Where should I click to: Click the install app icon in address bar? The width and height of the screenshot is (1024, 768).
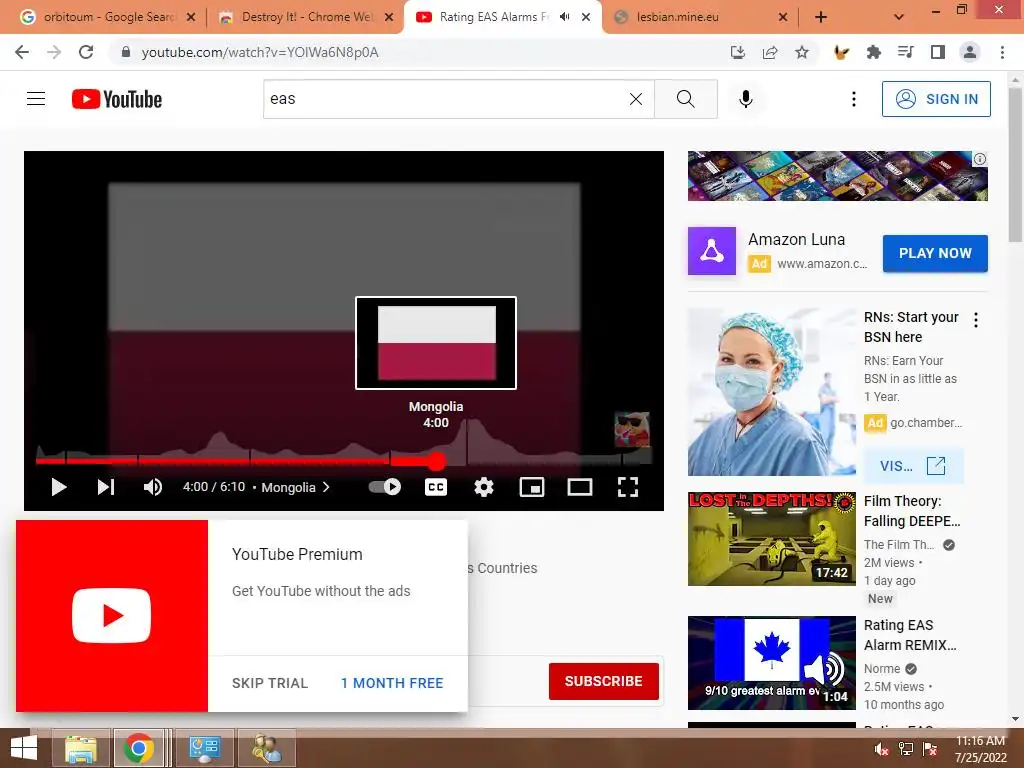click(738, 52)
